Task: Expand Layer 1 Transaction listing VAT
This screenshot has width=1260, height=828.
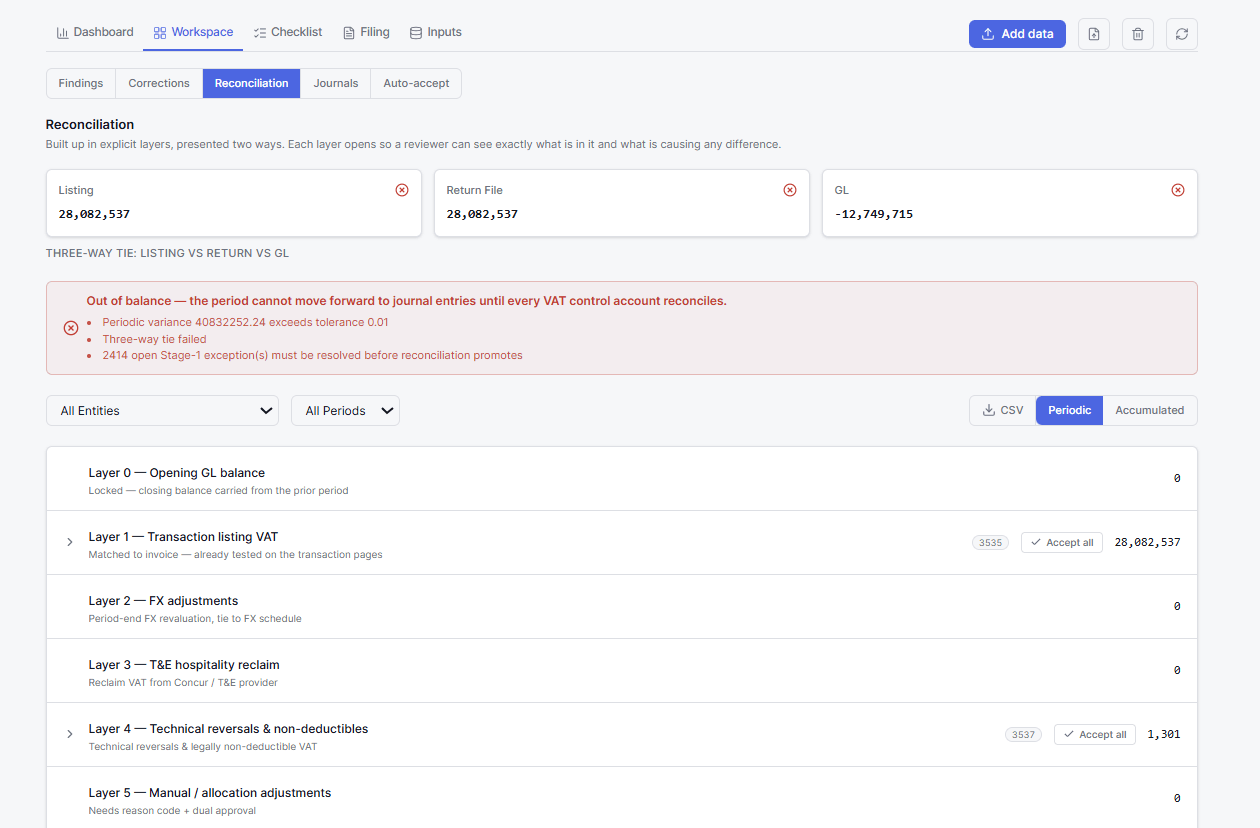Action: [x=70, y=542]
